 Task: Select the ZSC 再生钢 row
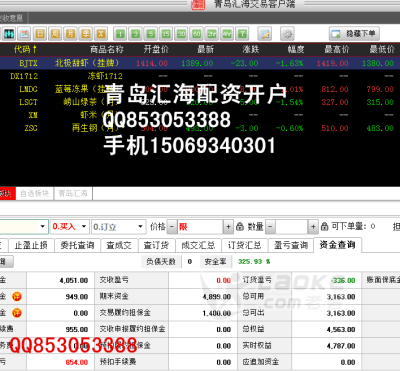(200, 128)
